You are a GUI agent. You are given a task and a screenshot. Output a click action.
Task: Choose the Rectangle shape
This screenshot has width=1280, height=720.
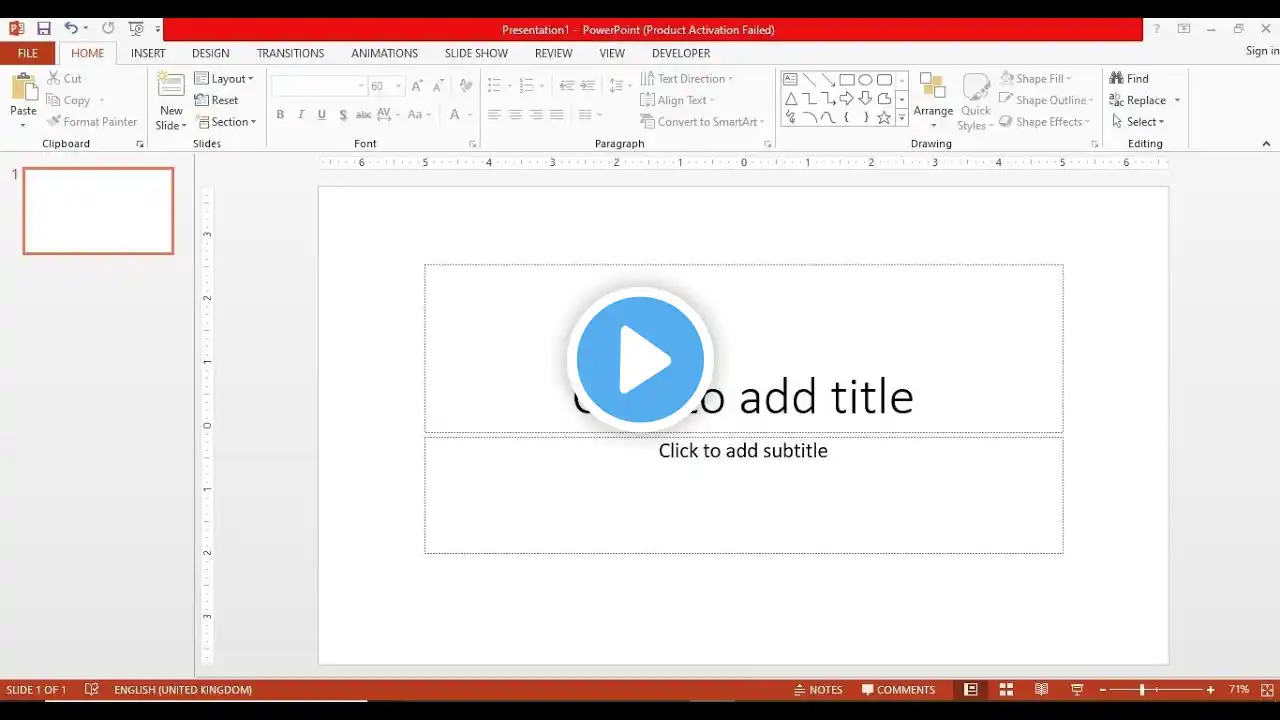click(x=847, y=80)
